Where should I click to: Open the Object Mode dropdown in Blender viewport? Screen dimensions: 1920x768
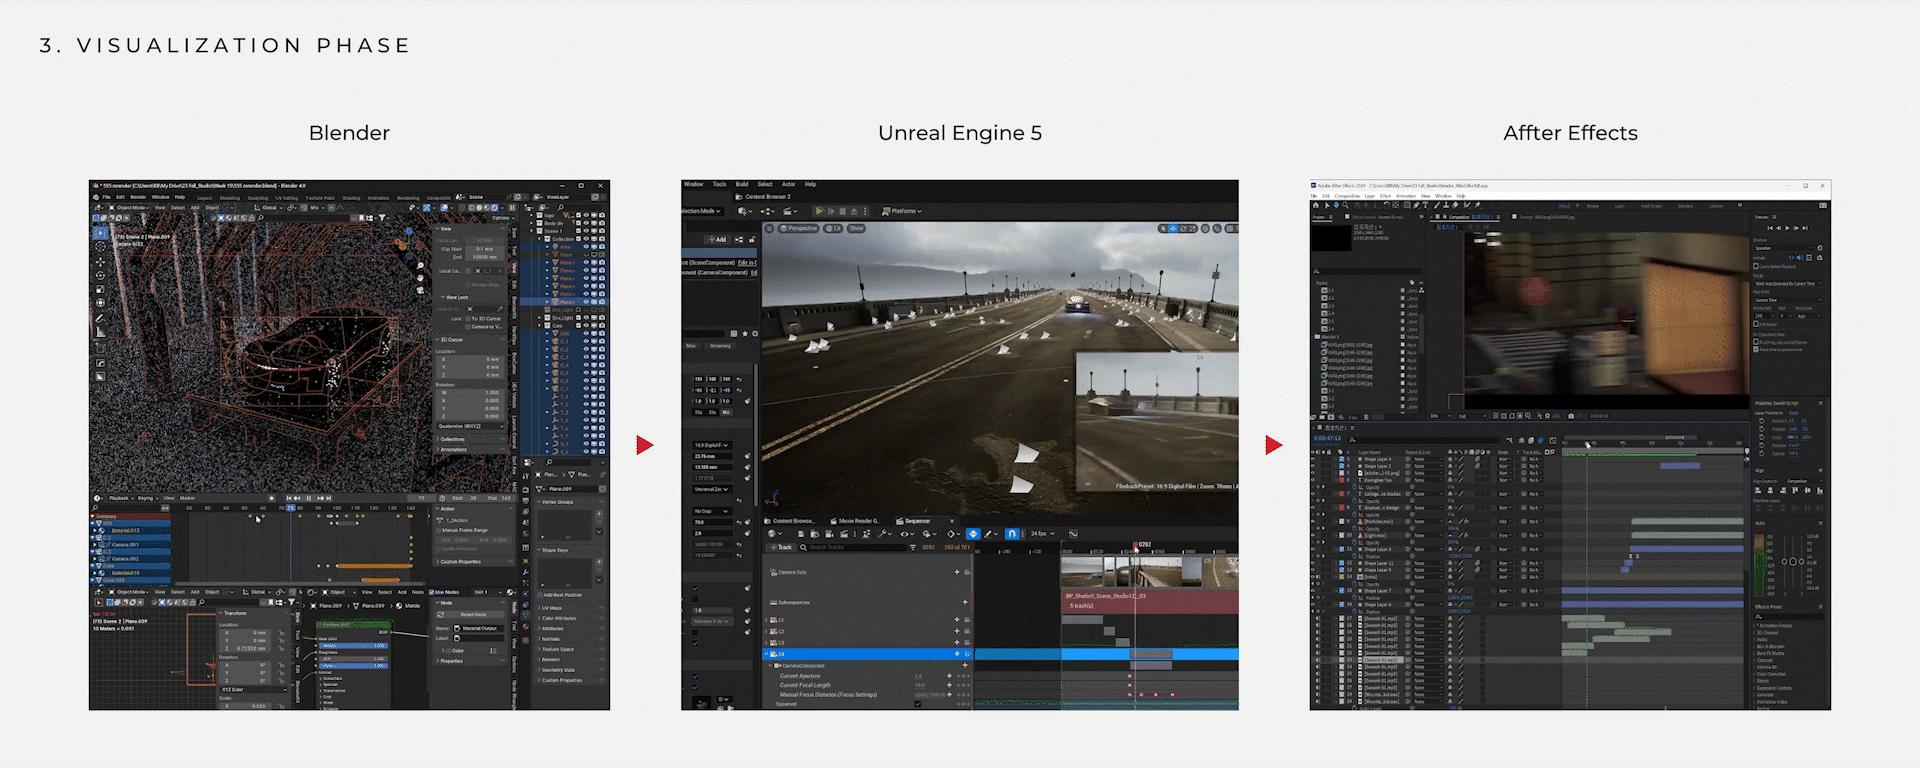tap(128, 208)
